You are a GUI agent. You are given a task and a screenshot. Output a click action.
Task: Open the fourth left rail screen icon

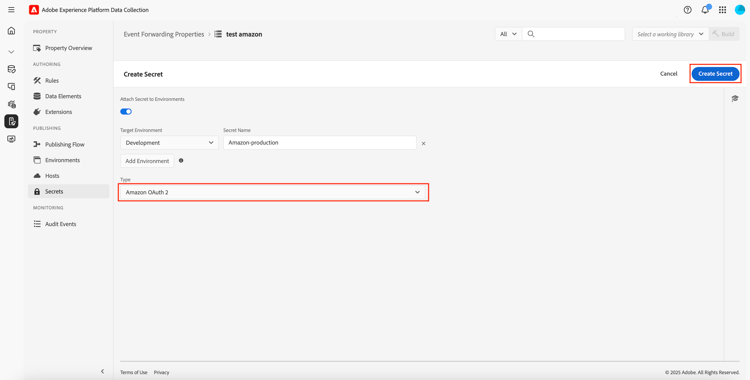[x=11, y=87]
